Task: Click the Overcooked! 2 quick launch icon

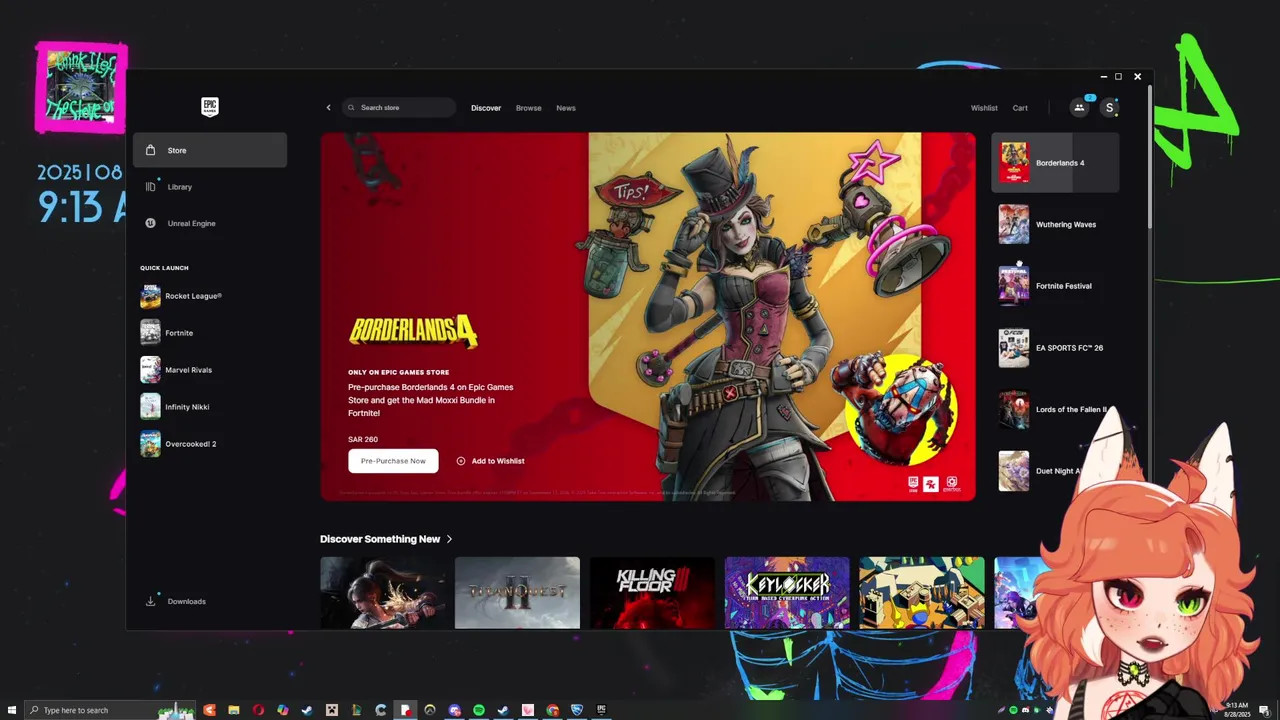Action: point(150,444)
